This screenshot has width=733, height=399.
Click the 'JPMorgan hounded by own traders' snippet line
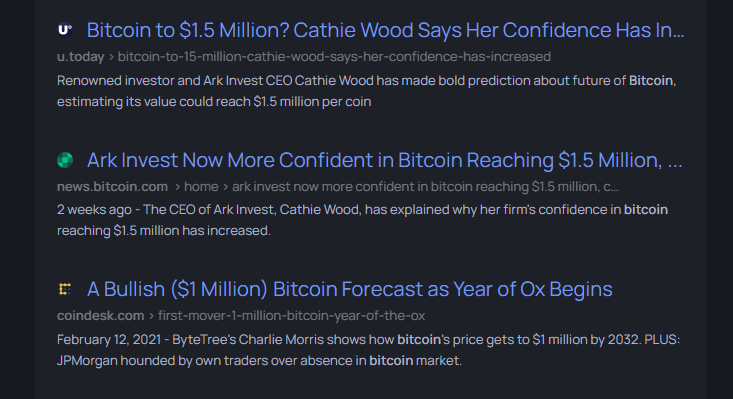[259, 361]
